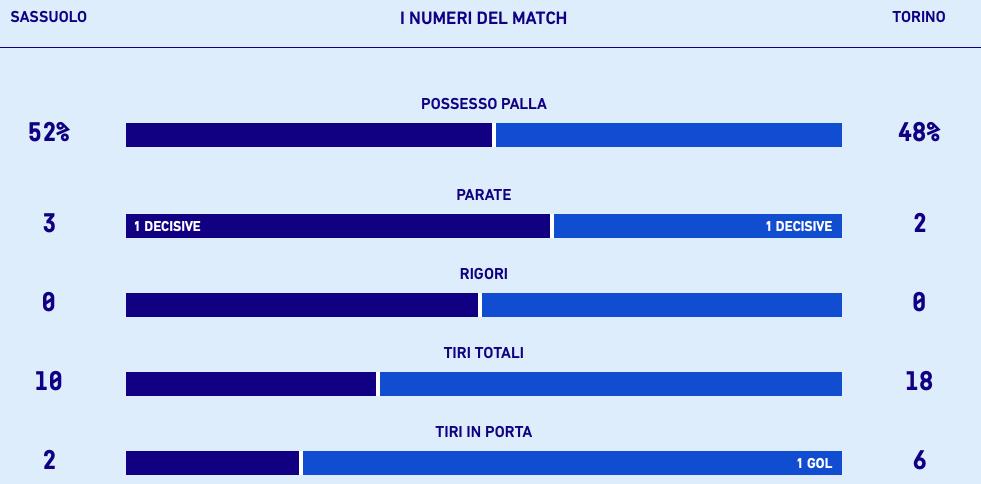The height and width of the screenshot is (484, 981).
Task: Click Torino's light-blue possession bar segment
Action: point(668,135)
